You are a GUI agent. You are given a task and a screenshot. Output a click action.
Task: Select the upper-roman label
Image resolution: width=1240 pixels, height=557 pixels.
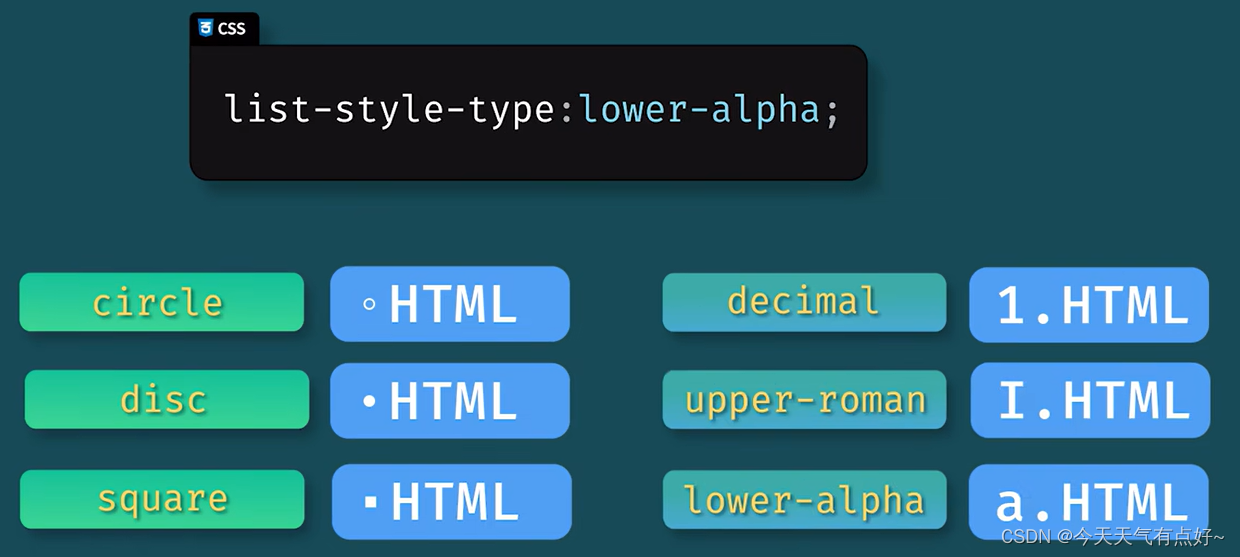804,399
